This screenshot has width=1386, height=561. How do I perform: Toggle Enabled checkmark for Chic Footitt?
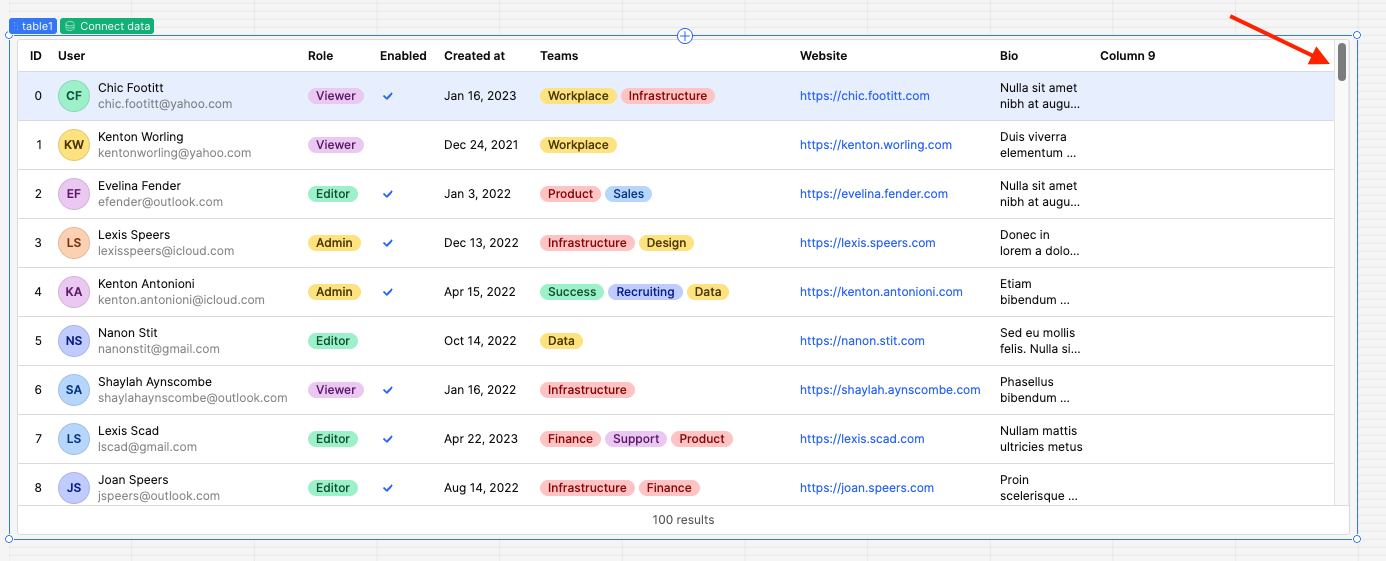(x=388, y=96)
